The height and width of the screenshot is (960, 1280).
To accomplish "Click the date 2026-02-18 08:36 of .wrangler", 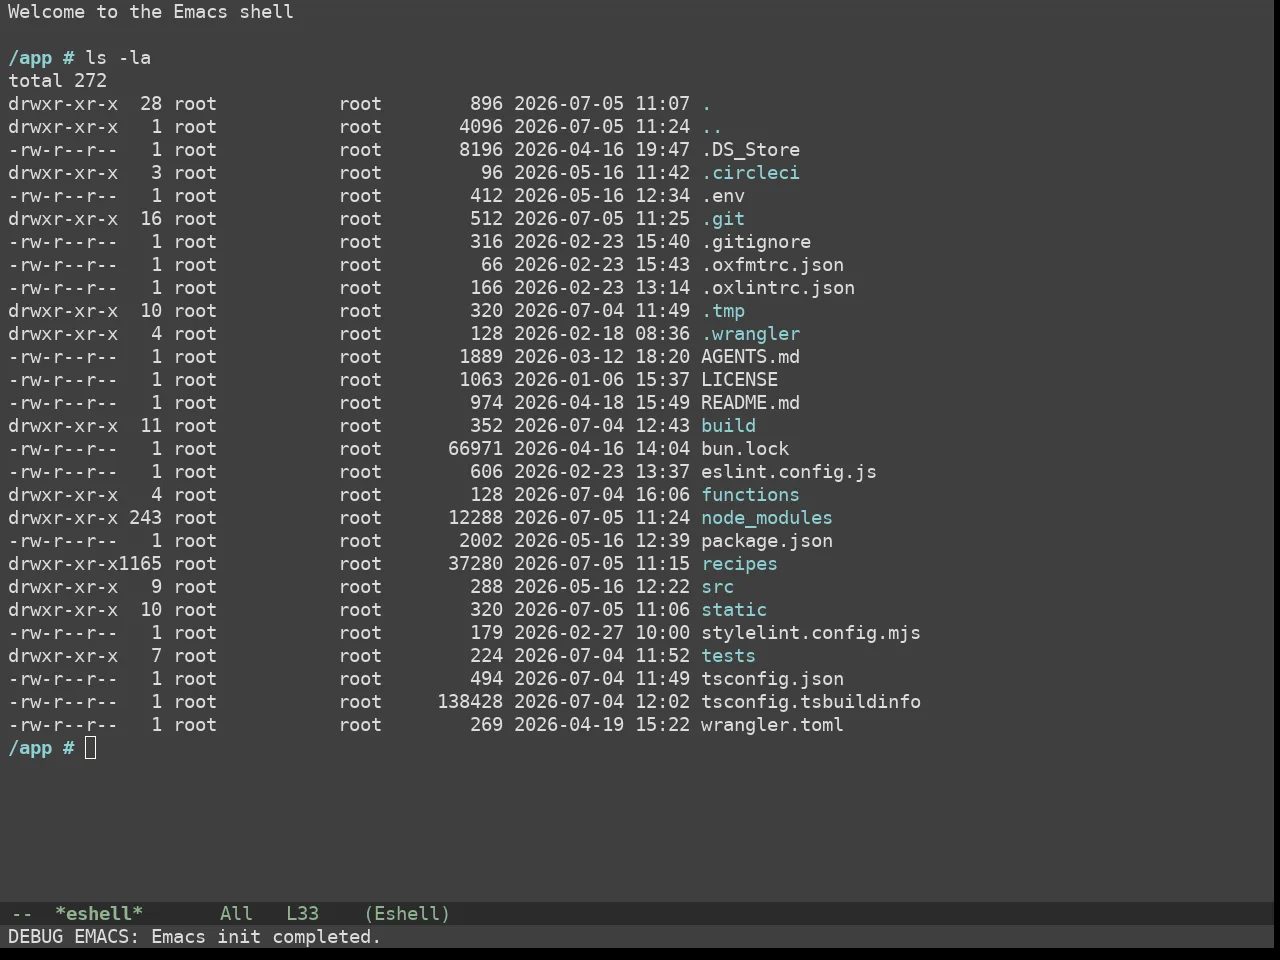I will tap(602, 334).
